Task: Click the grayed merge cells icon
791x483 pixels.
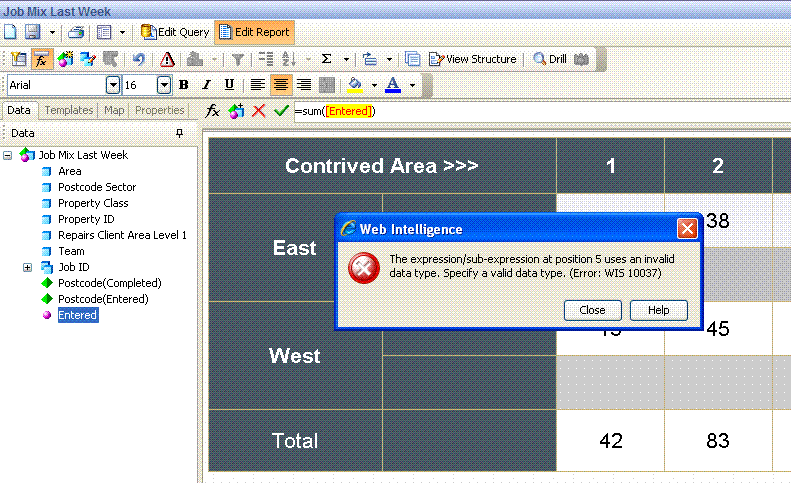Action: [x=327, y=85]
